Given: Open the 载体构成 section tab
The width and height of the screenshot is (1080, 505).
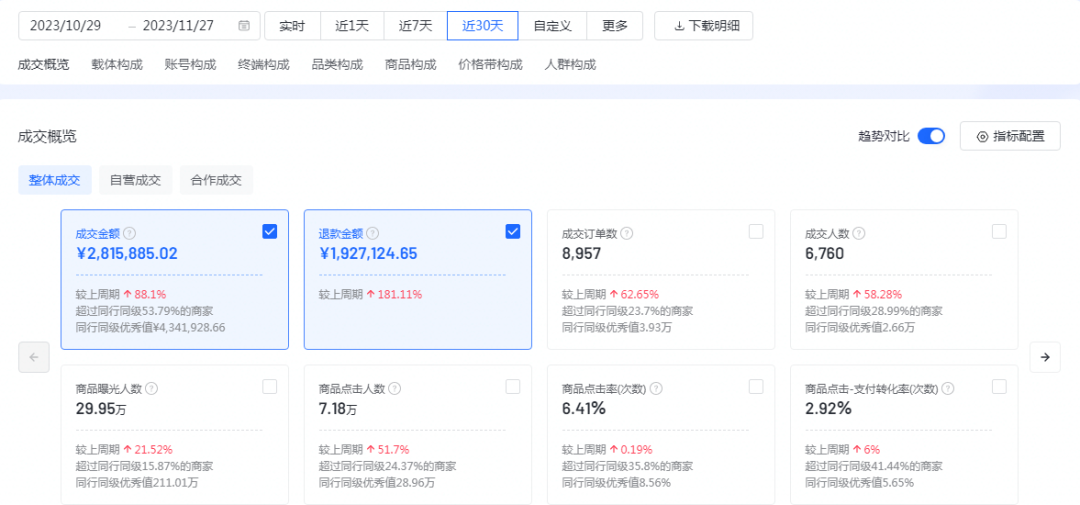Looking at the screenshot, I should click(117, 65).
